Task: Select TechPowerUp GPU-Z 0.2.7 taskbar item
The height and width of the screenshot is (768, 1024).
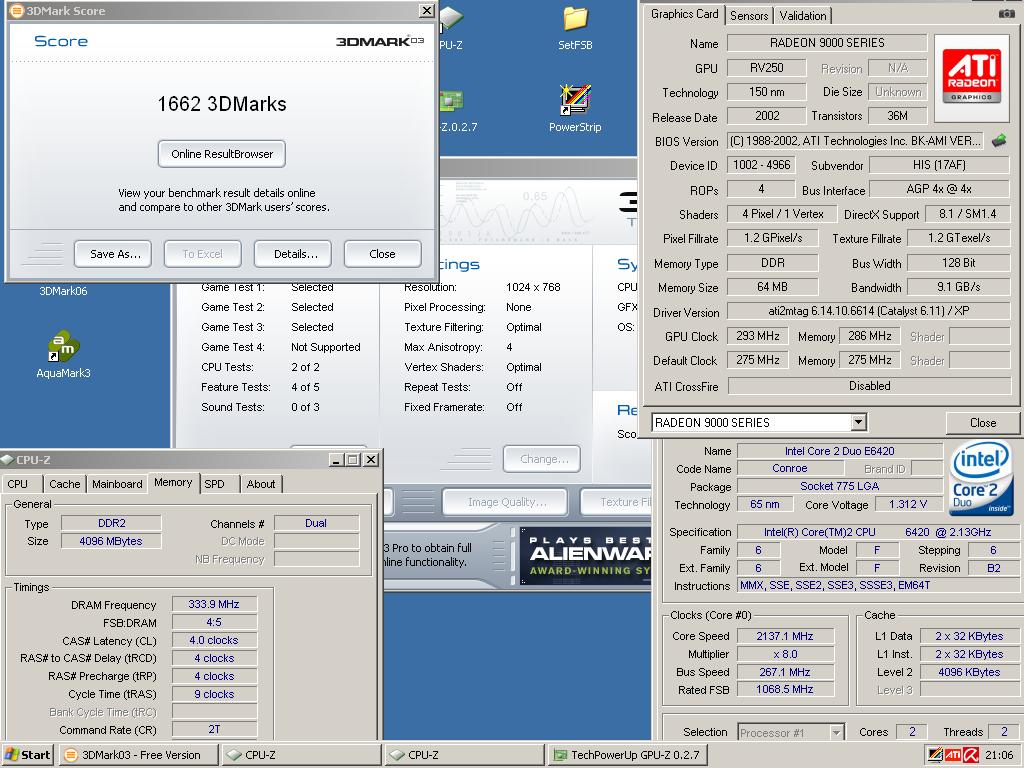Action: [627, 755]
